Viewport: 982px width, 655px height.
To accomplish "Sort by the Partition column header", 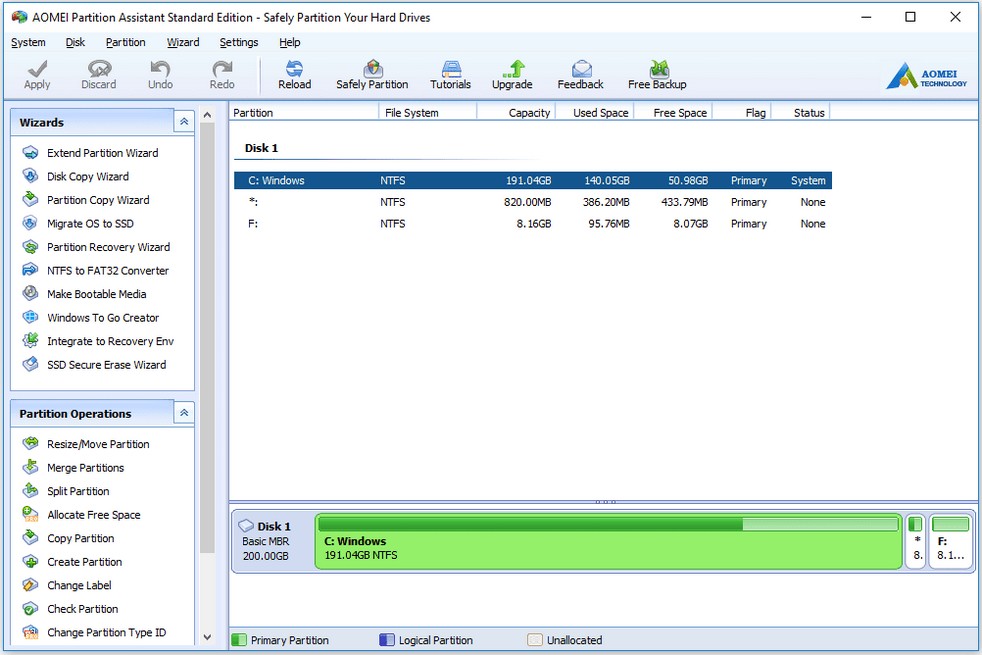I will pos(304,113).
